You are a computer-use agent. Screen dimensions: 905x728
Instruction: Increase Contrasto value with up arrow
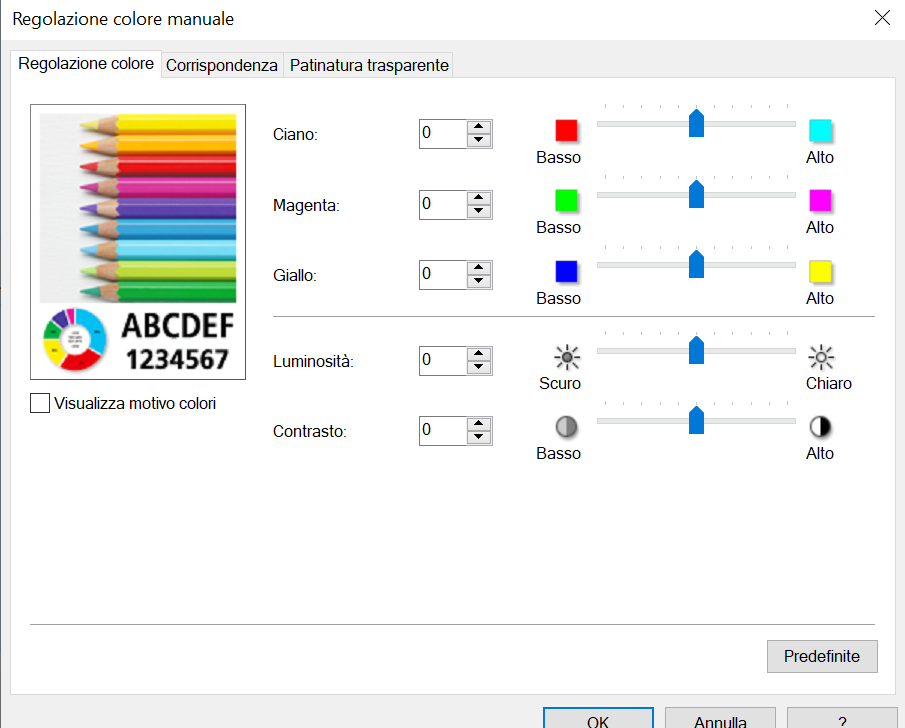[x=478, y=423]
